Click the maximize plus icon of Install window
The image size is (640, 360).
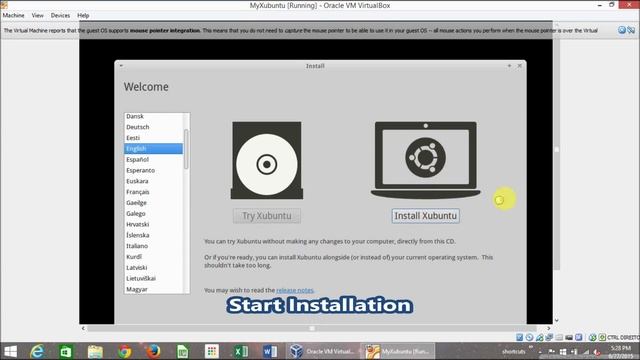point(509,66)
